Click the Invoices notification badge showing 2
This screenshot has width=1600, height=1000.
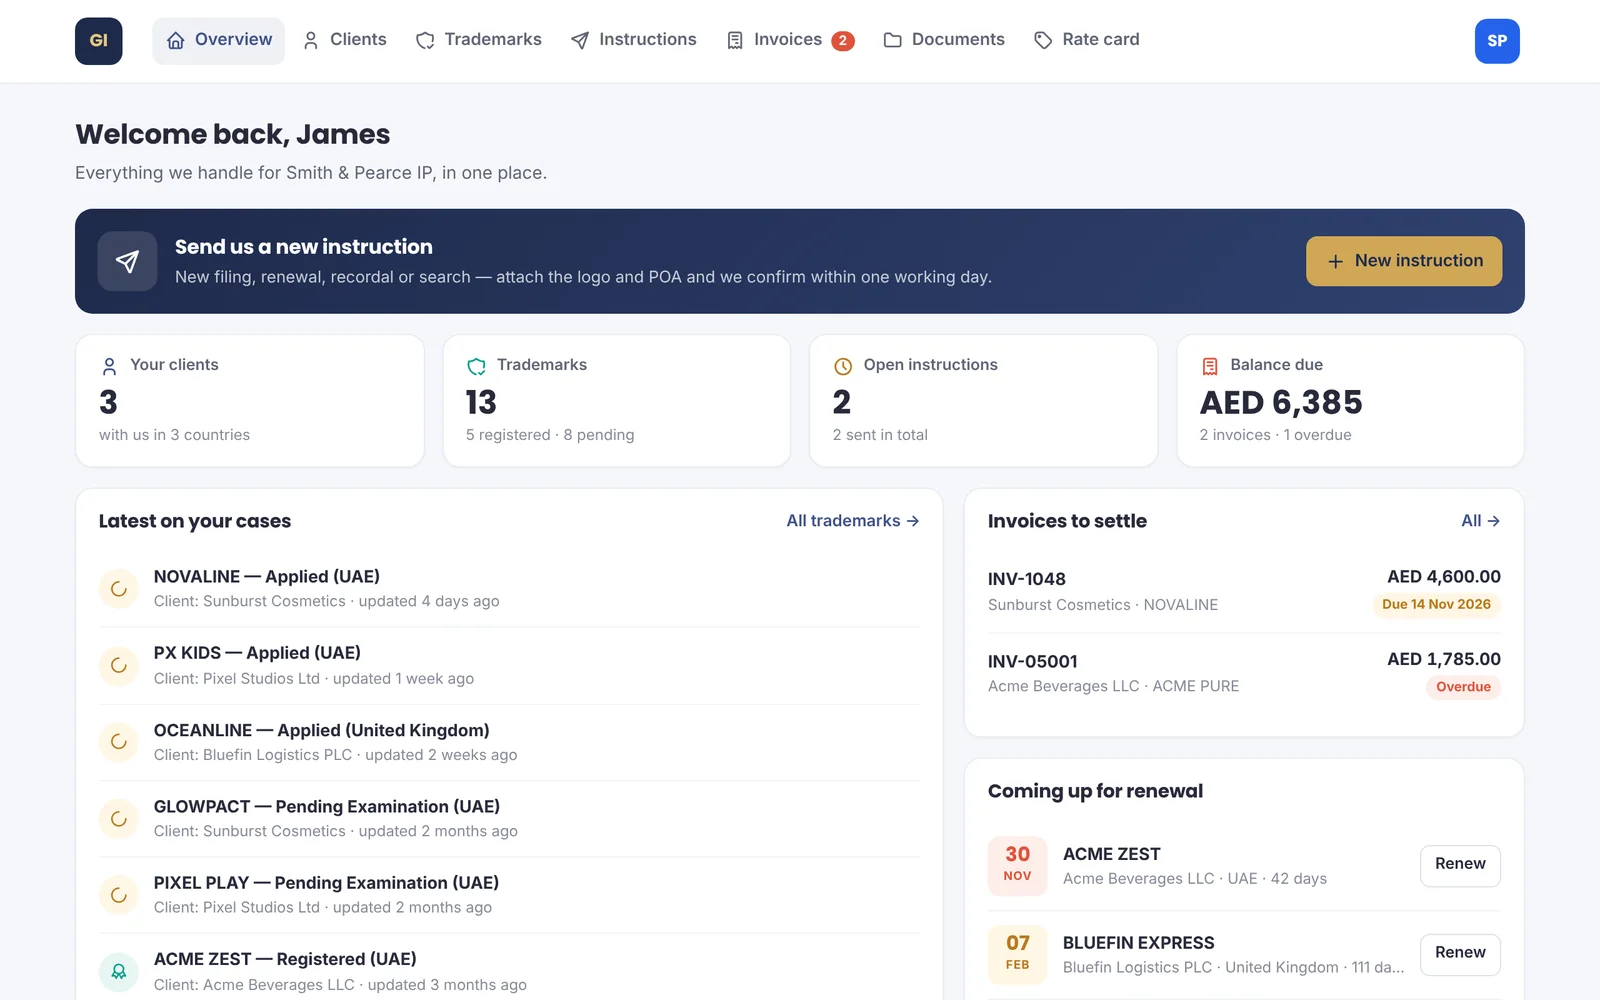pyautogui.click(x=843, y=41)
